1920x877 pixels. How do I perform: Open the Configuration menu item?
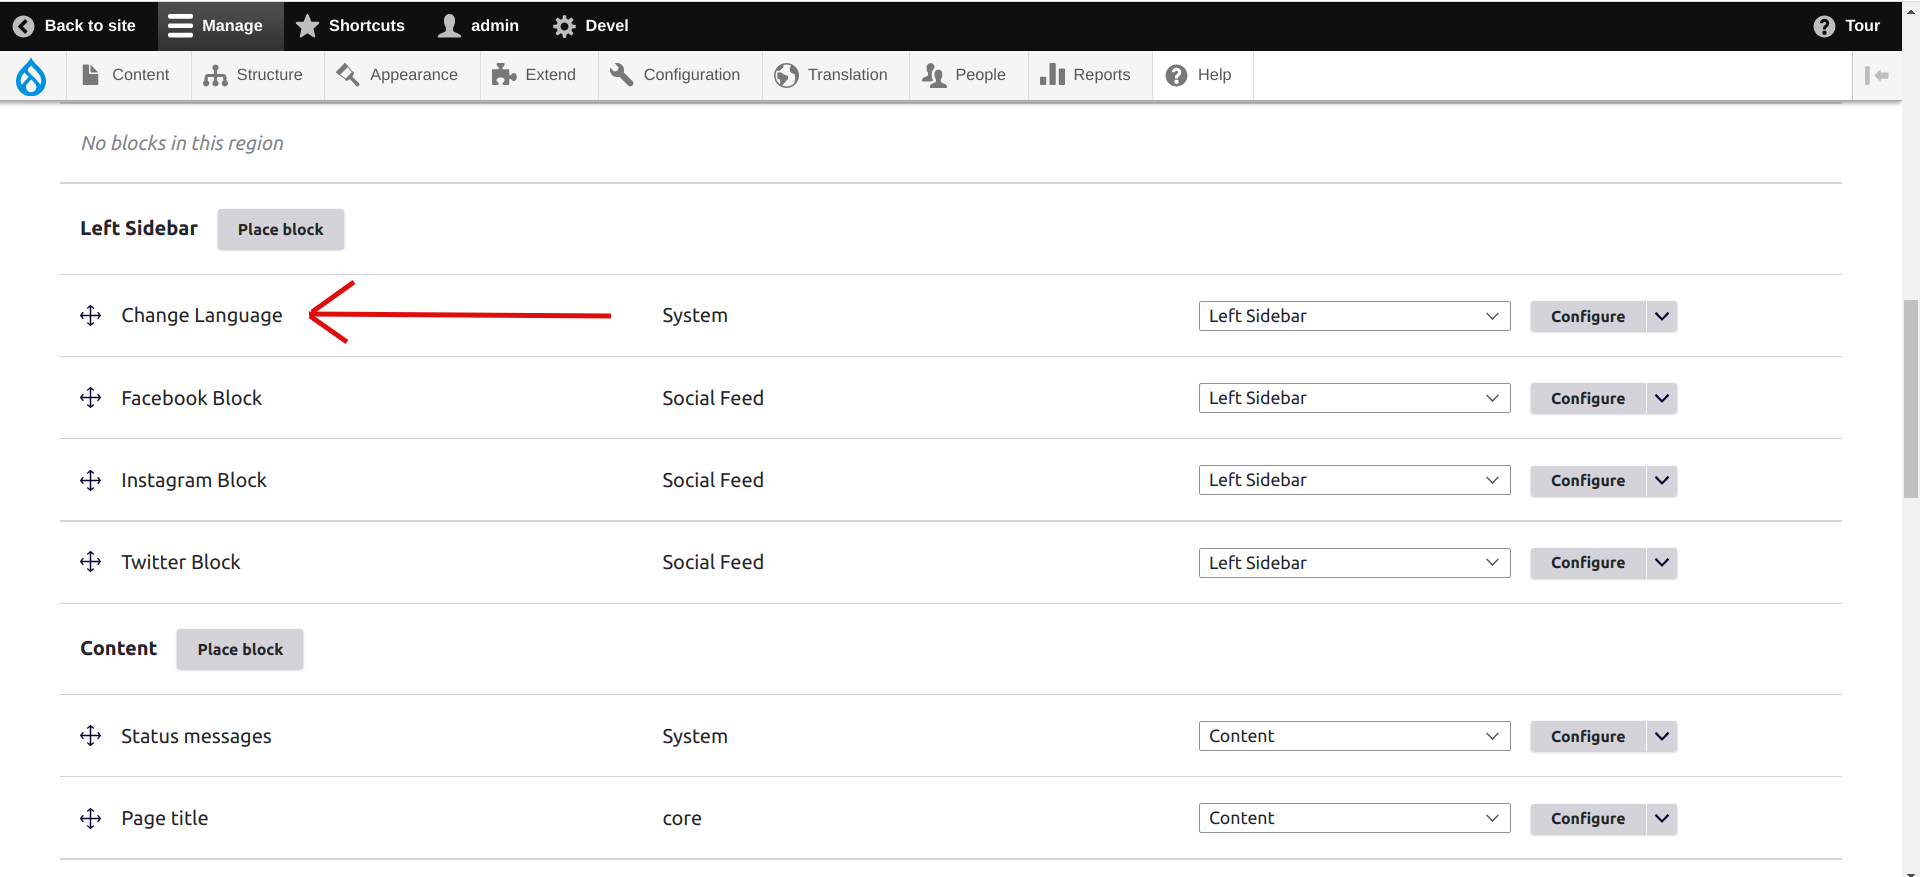point(675,75)
